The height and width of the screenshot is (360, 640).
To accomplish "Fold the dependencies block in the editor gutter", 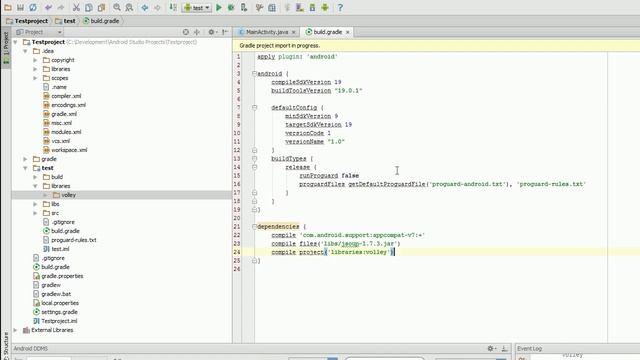I will click(x=254, y=226).
